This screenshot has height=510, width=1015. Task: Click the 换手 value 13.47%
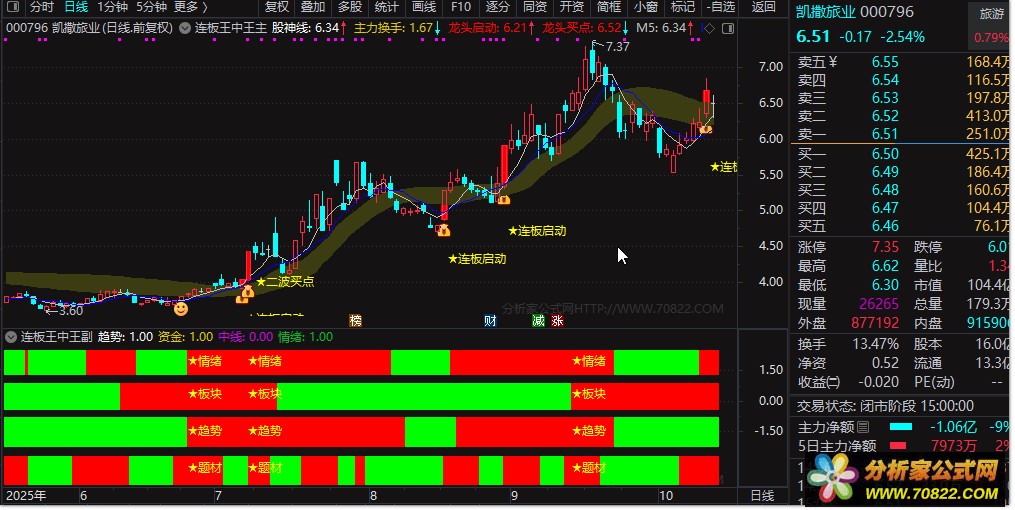point(875,344)
